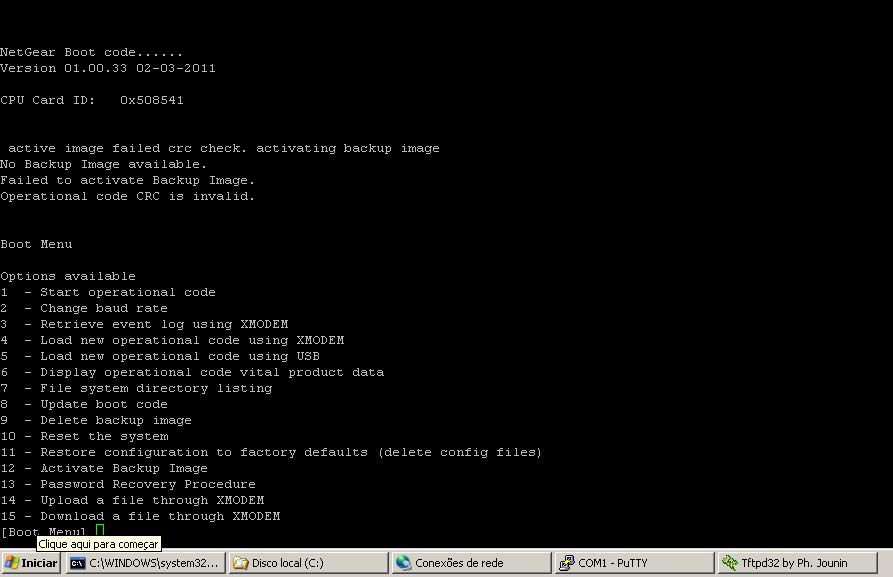Click 'active image failed crc check' line
893x577 pixels.
point(224,148)
